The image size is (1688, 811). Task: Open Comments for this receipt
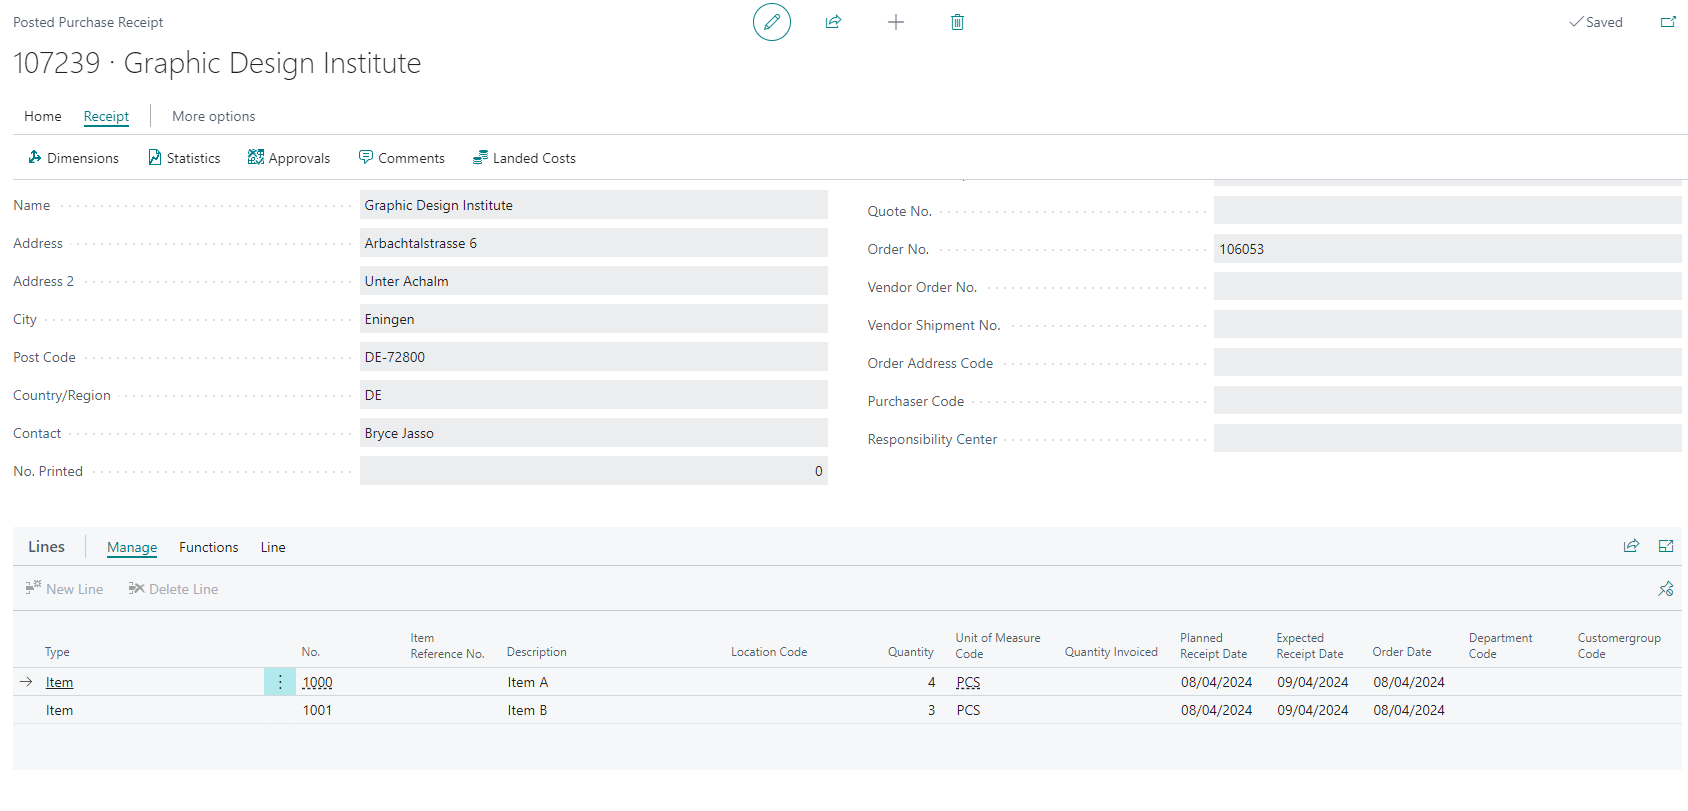coord(401,158)
